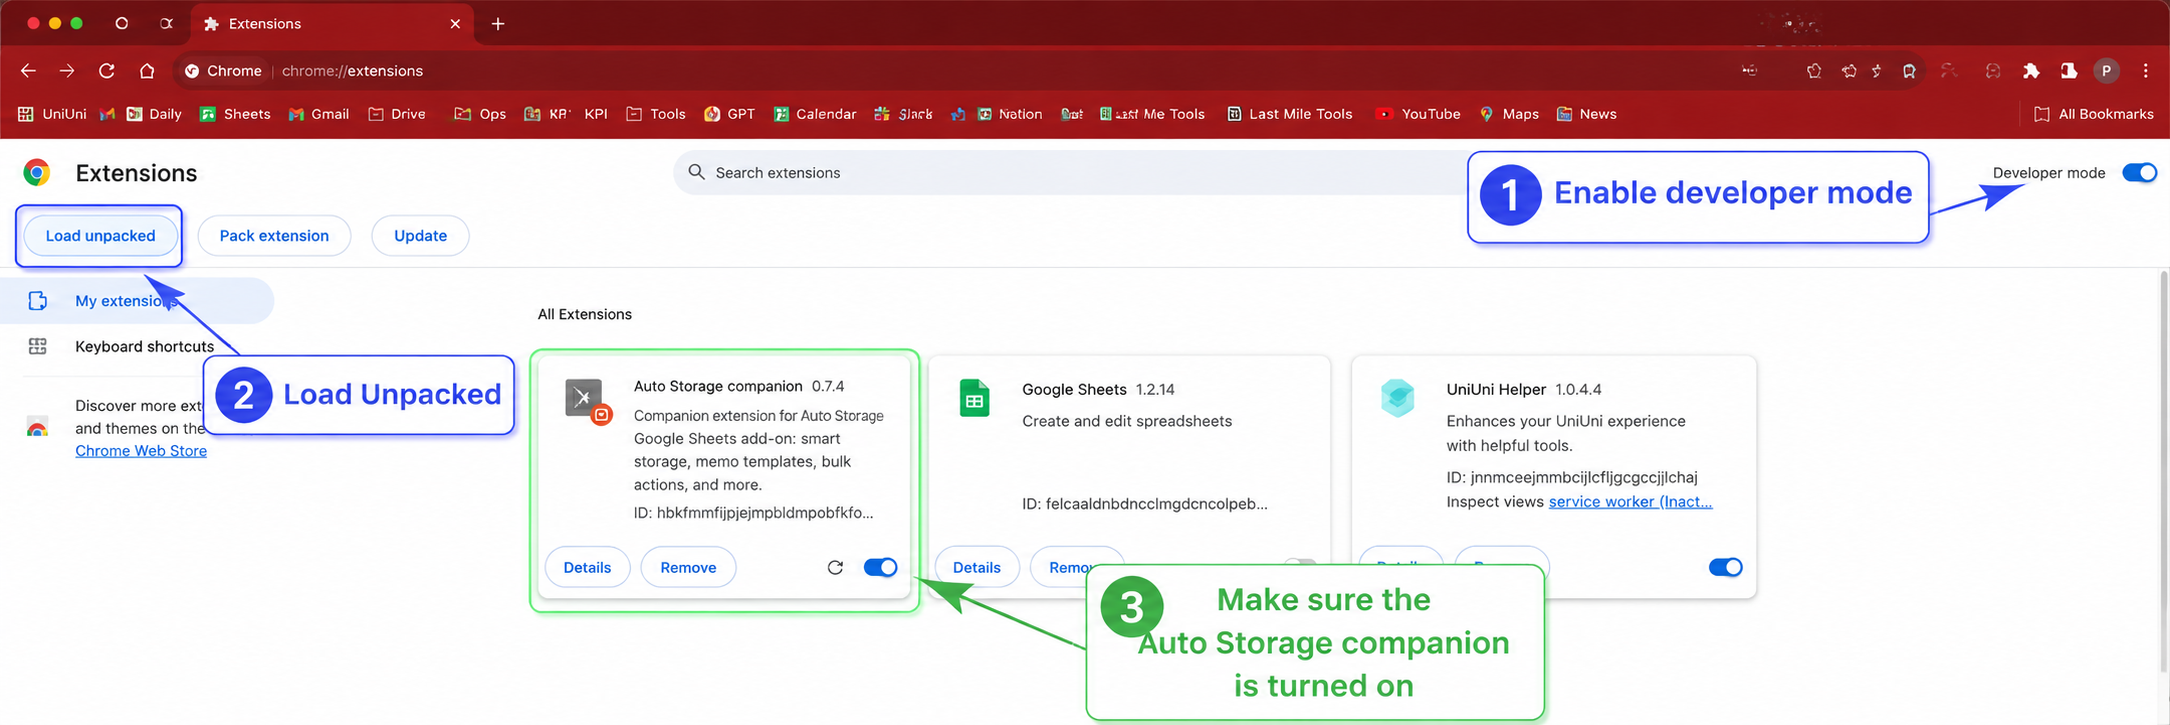Open the Drive bookmarks folder
Viewport: 2170px width, 725px height.
click(397, 114)
